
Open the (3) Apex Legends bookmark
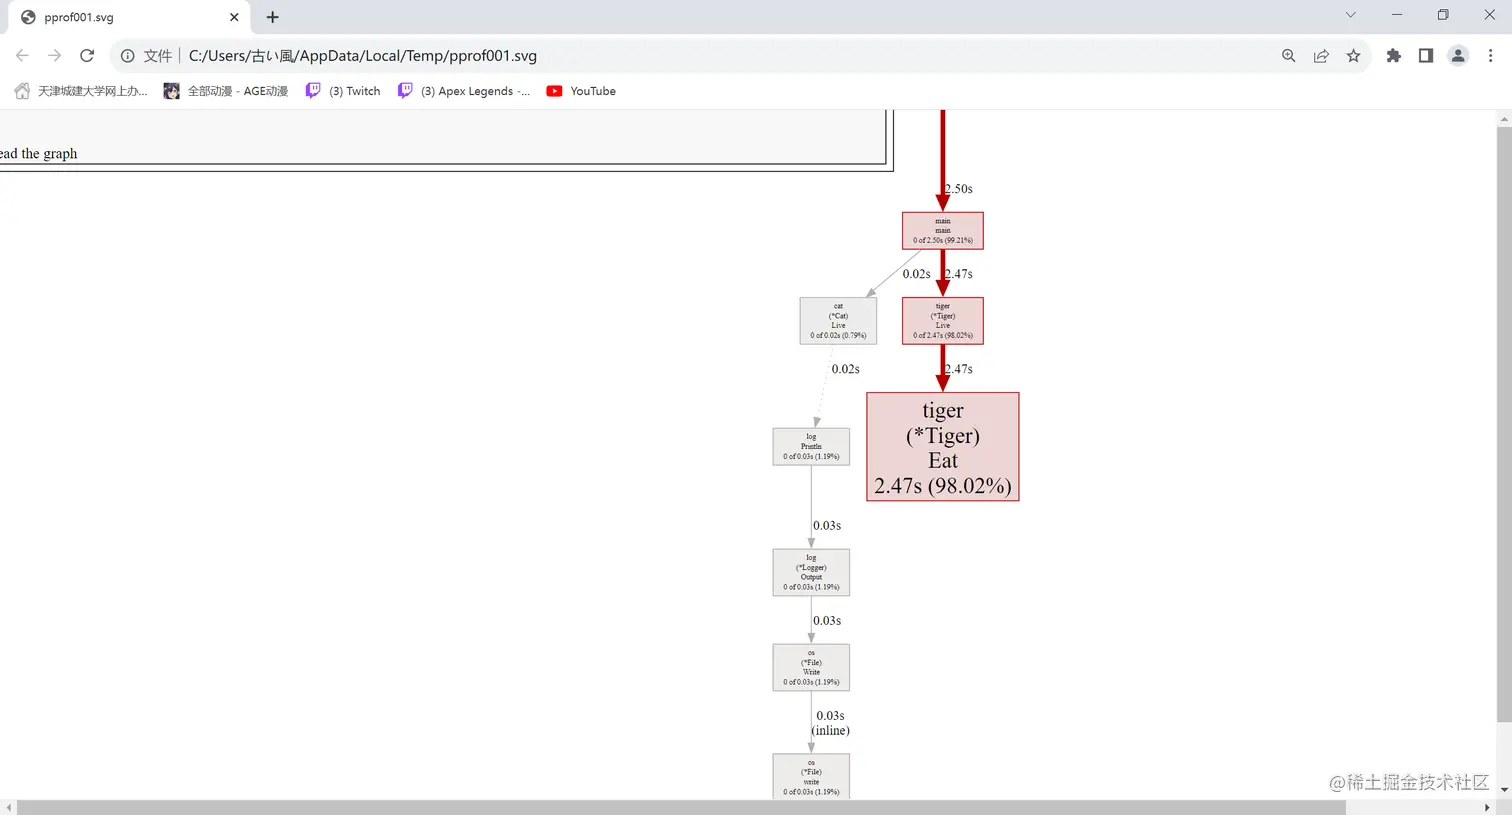pyautogui.click(x=463, y=91)
